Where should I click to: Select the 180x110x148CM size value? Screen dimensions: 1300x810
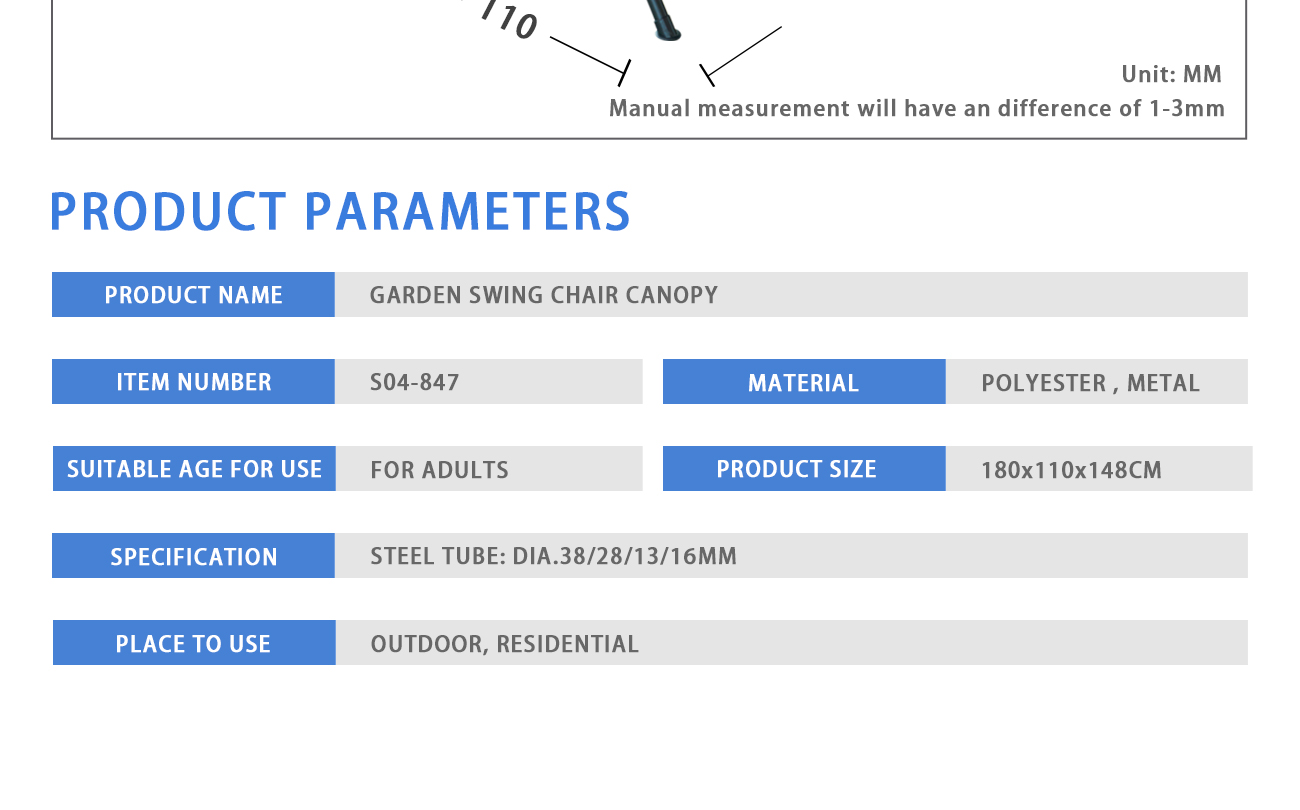[x=1071, y=470]
